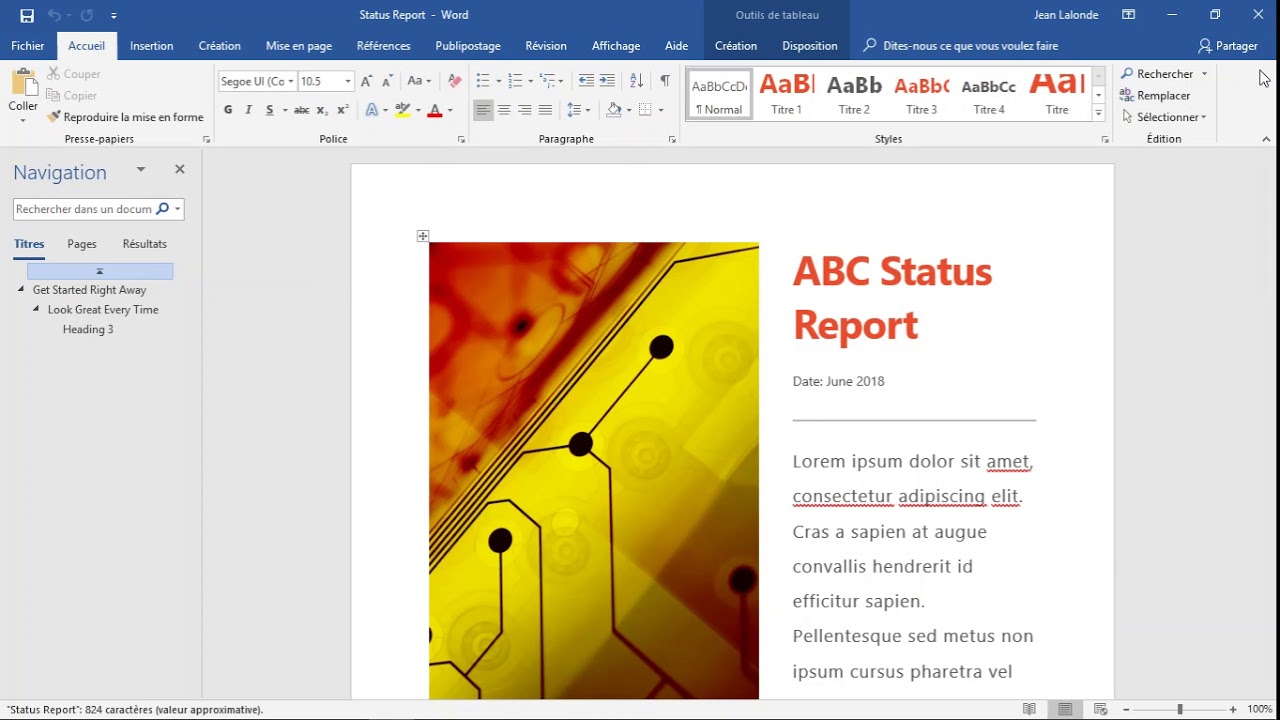Sort text with the A-Z icon
The width and height of the screenshot is (1280, 720).
pyautogui.click(x=636, y=81)
